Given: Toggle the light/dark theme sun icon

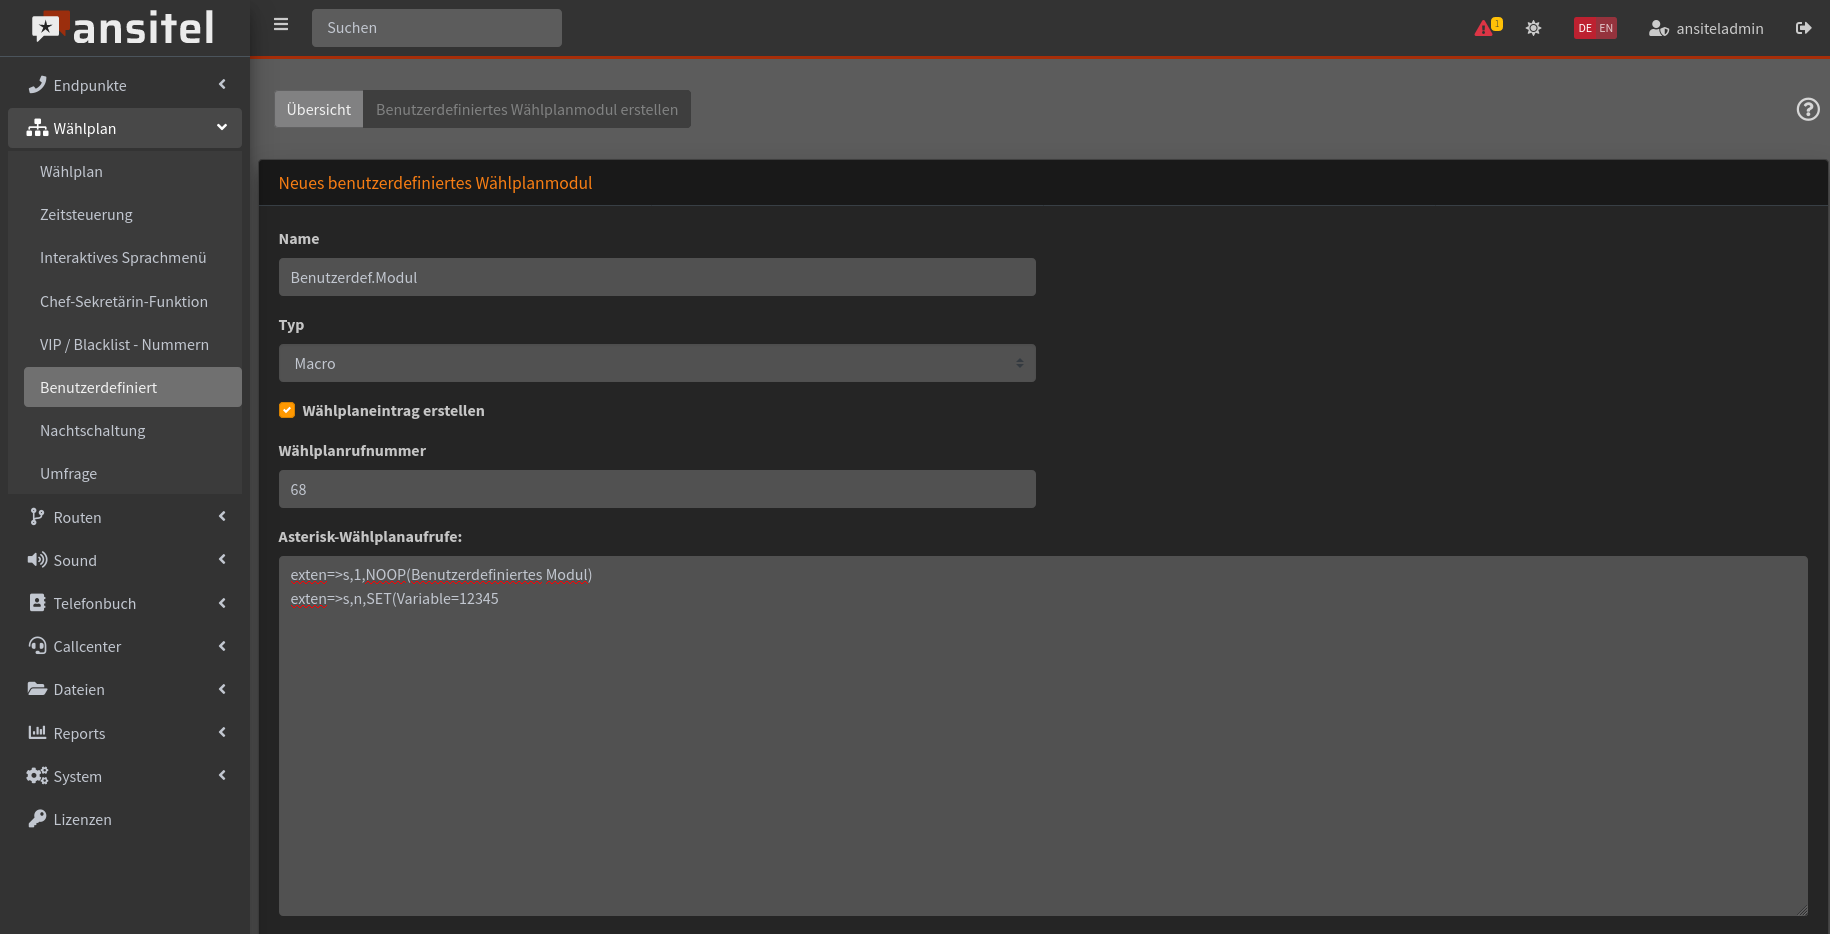Looking at the screenshot, I should pos(1533,28).
